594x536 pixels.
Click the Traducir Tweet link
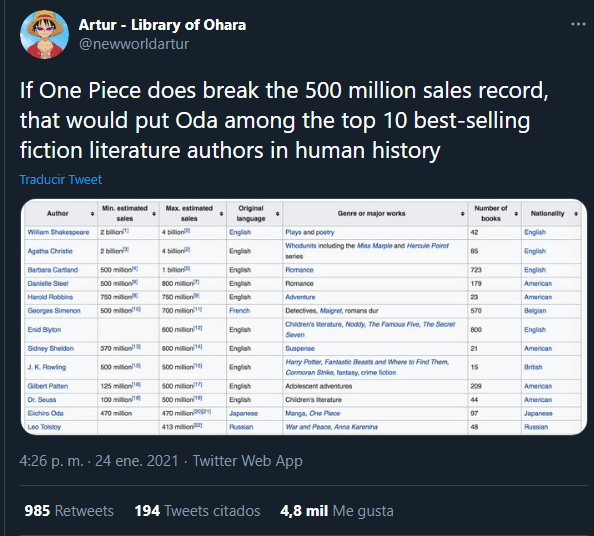[61, 180]
